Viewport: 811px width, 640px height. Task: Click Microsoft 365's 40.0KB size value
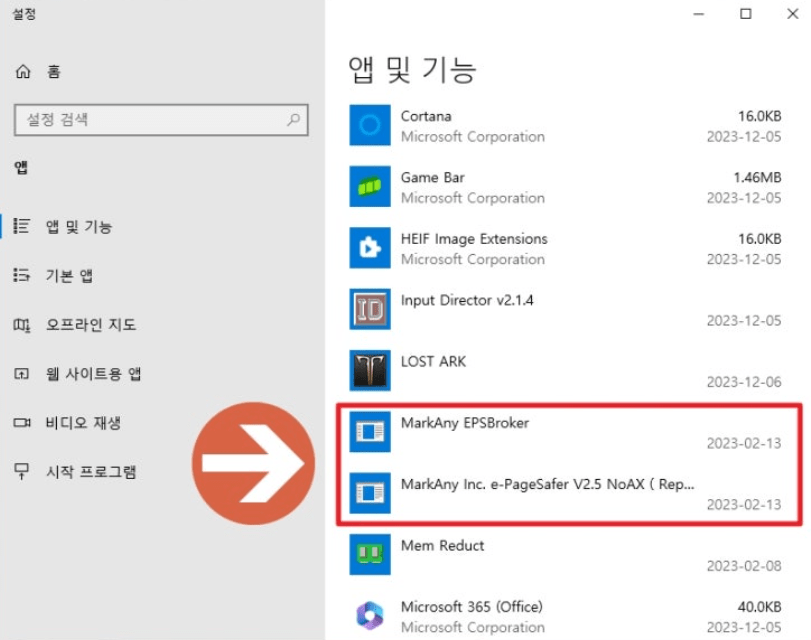(x=759, y=606)
